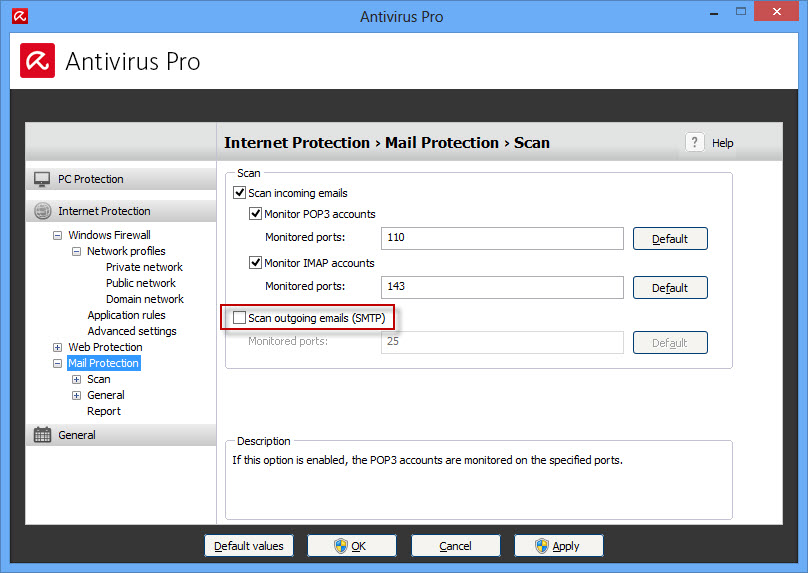
Task: Click the Internet Protection globe icon
Action: [42, 211]
